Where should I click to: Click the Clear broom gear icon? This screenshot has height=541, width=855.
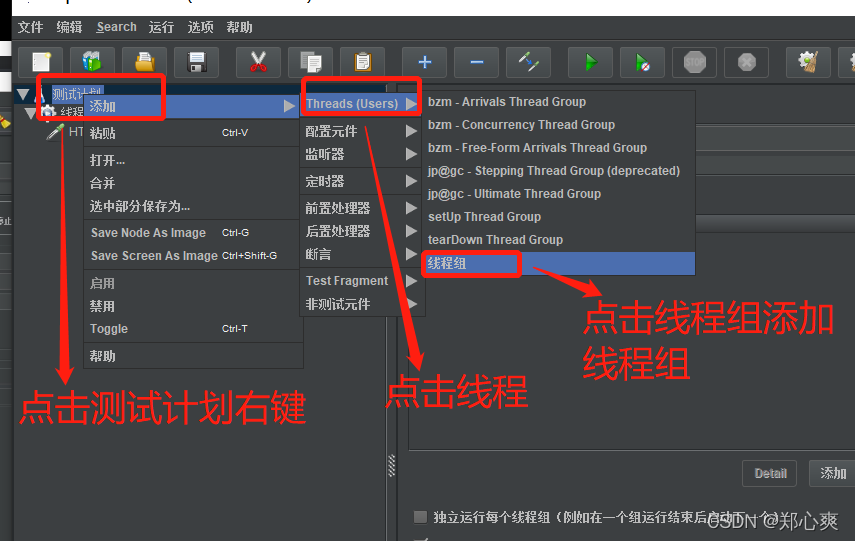(x=809, y=62)
